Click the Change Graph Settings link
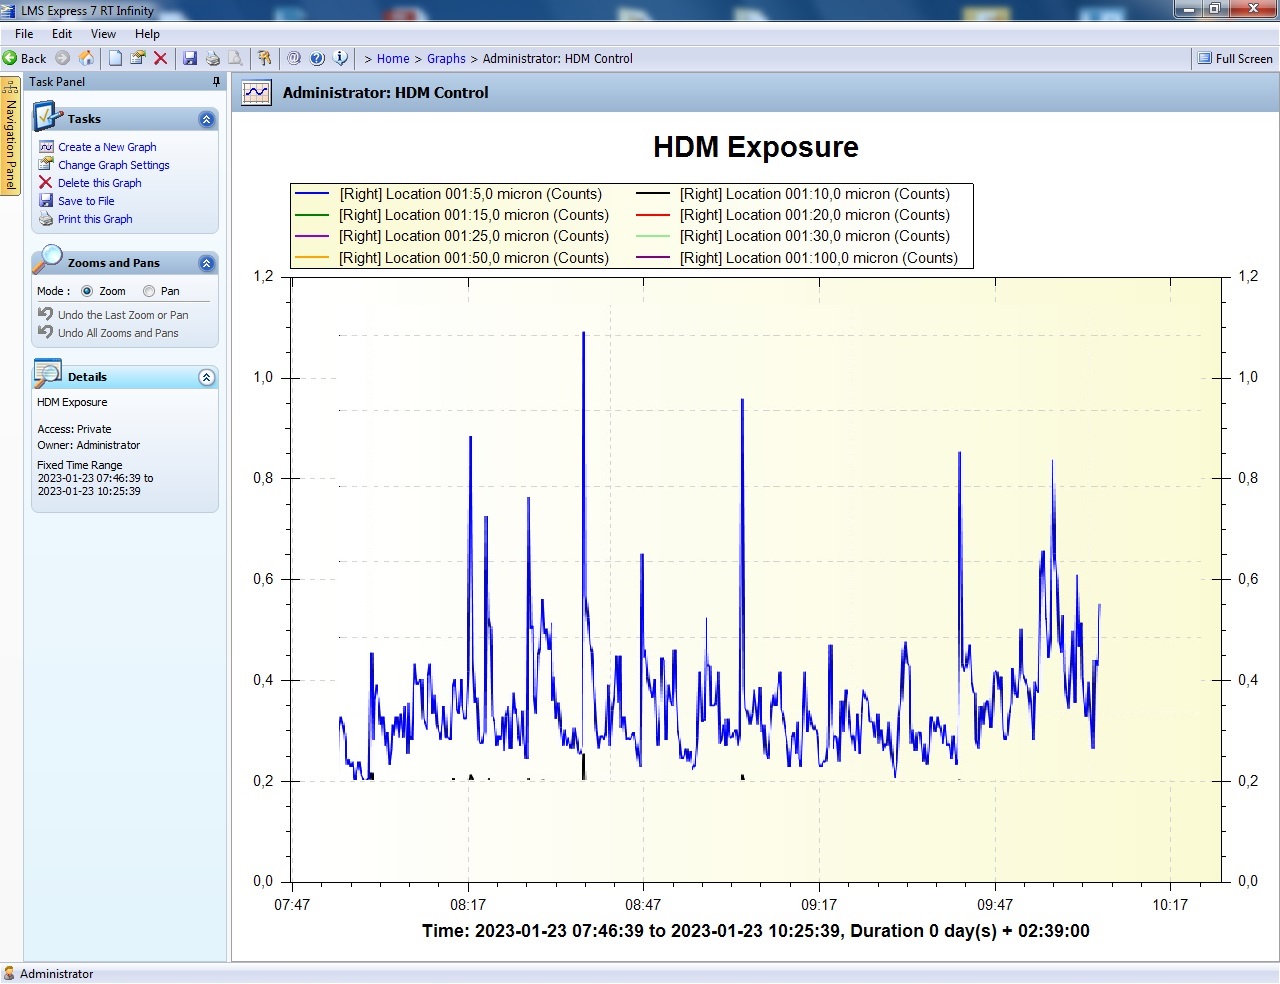The height and width of the screenshot is (984, 1280). (113, 165)
